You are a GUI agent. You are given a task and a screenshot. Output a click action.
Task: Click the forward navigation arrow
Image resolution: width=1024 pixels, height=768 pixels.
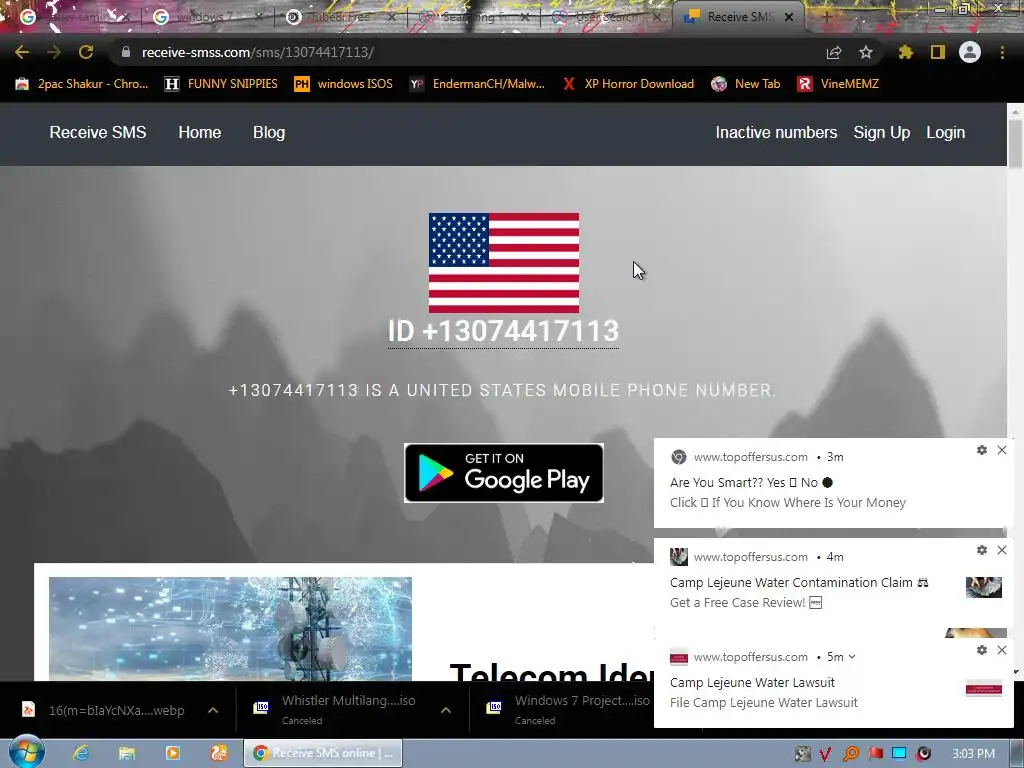[x=54, y=52]
